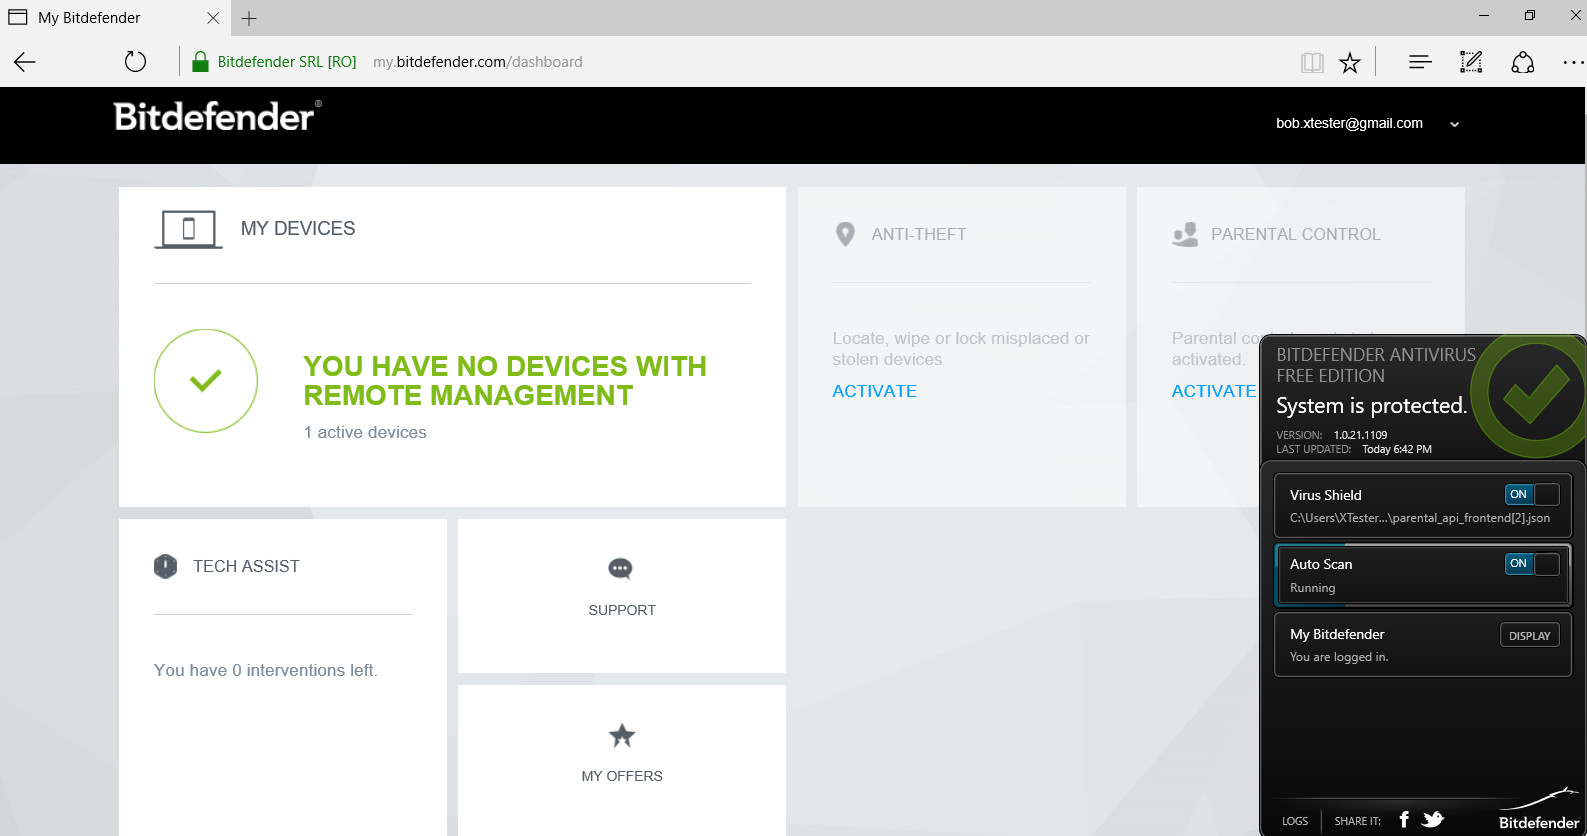
Task: Click 'You have 0 interventions left.' text
Action: (x=266, y=670)
